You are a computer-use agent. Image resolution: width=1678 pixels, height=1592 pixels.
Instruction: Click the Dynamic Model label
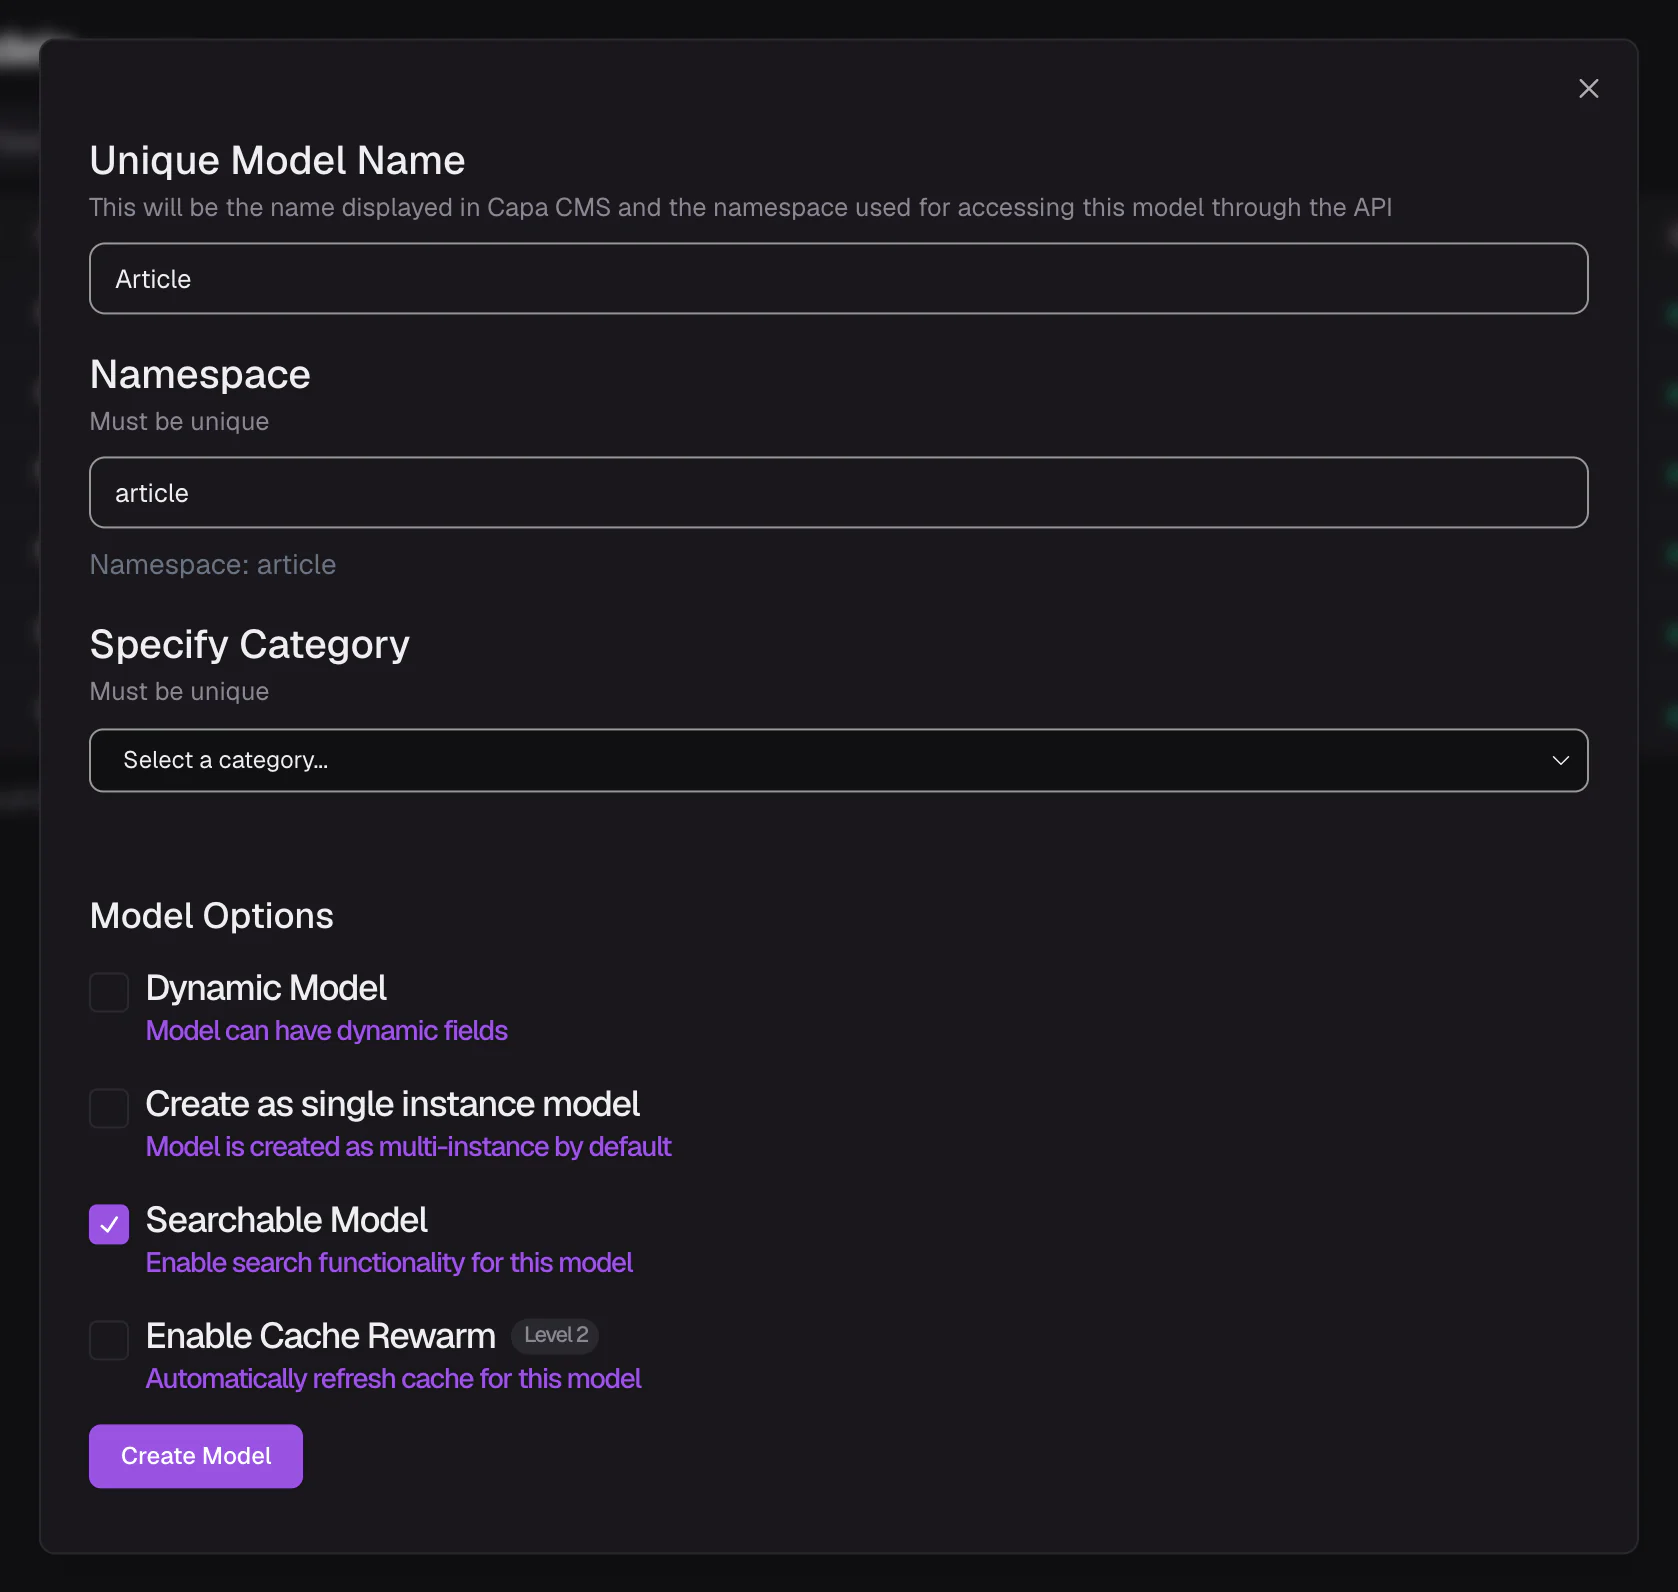[x=266, y=988]
